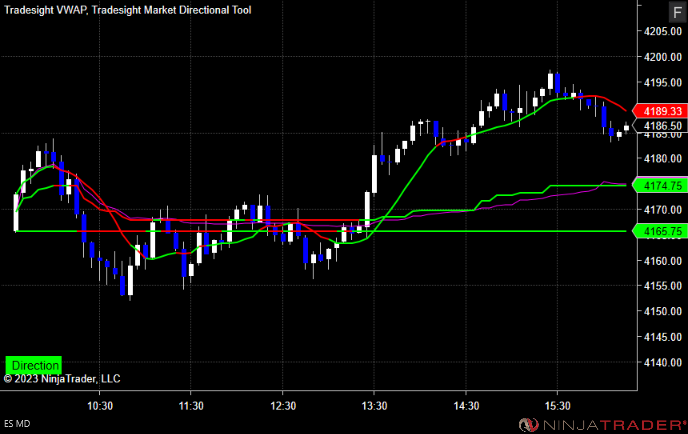Click the 2023 NinjaTrader, LLC copyright text
Image resolution: width=688 pixels, height=434 pixels.
tap(62, 379)
